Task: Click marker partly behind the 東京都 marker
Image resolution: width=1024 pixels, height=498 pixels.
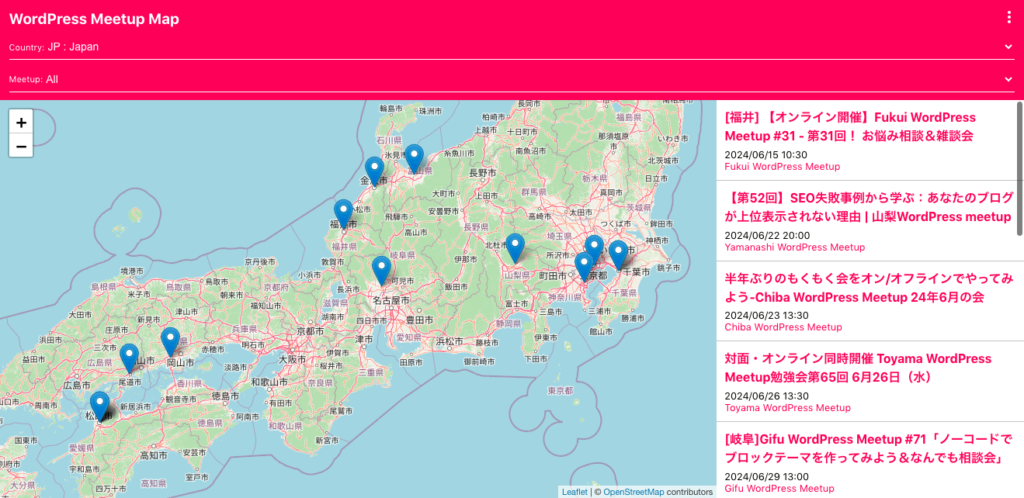Action: tap(595, 245)
